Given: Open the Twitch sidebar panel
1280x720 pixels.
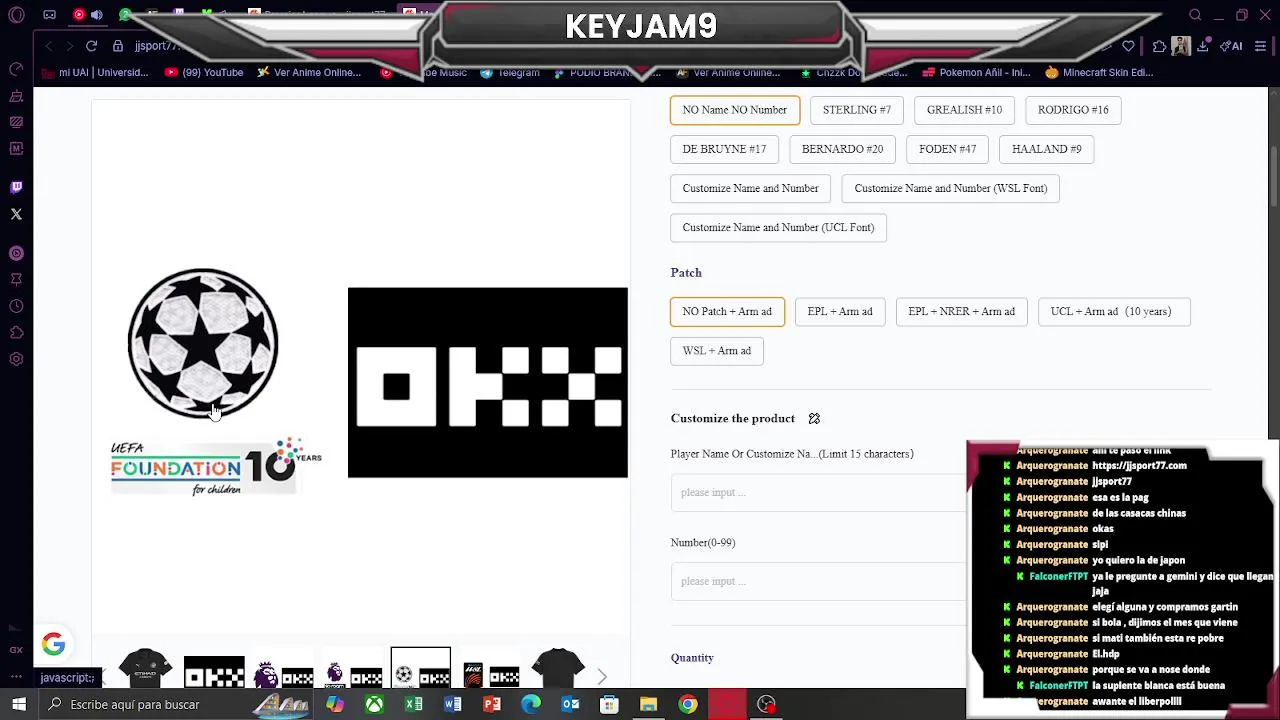Looking at the screenshot, I should point(16,187).
